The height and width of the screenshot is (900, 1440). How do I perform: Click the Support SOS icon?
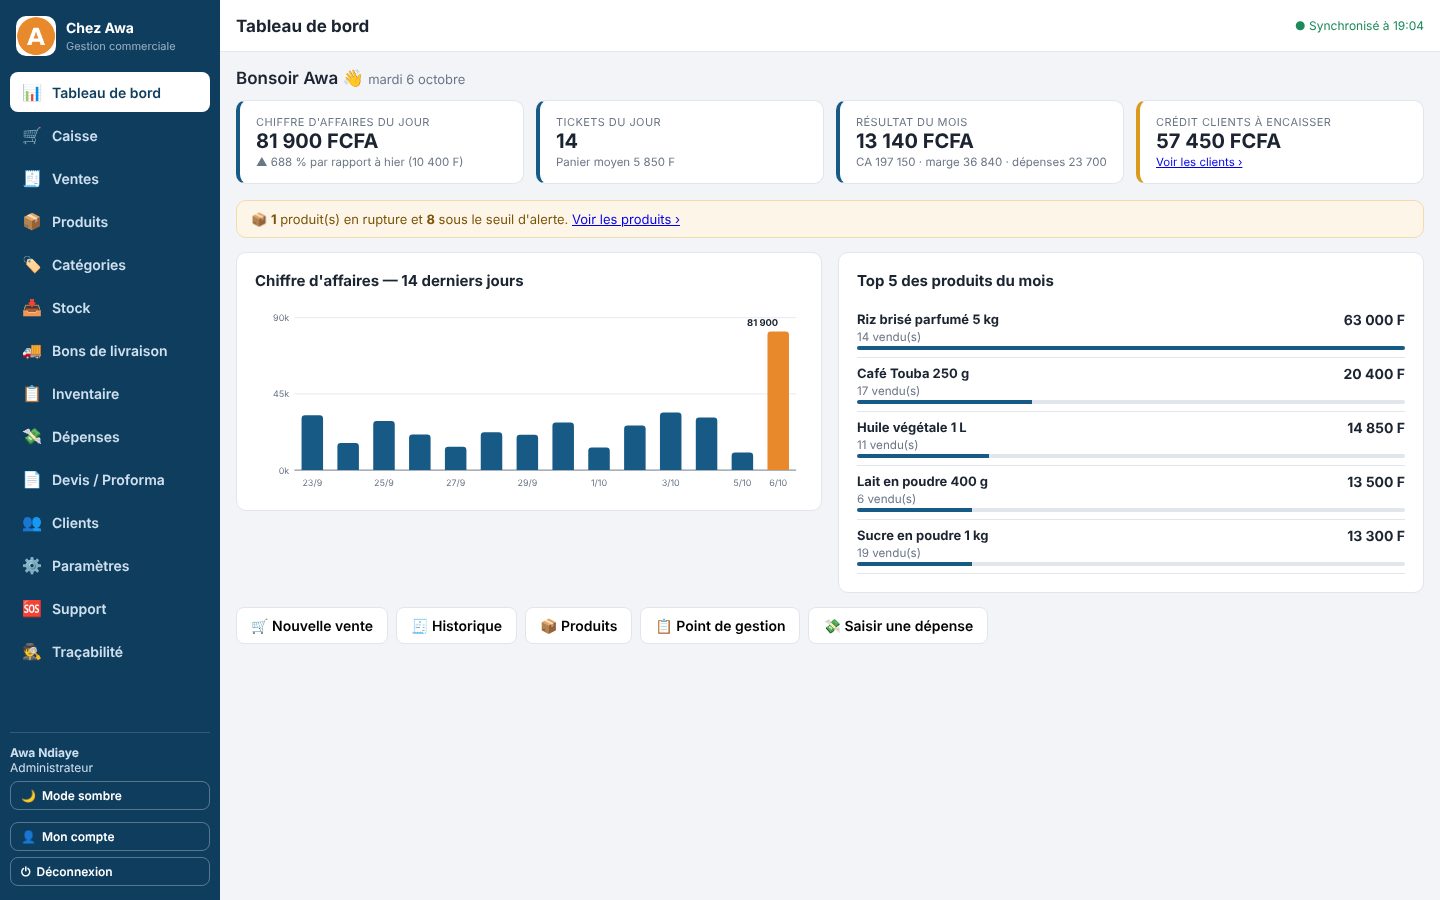32,609
